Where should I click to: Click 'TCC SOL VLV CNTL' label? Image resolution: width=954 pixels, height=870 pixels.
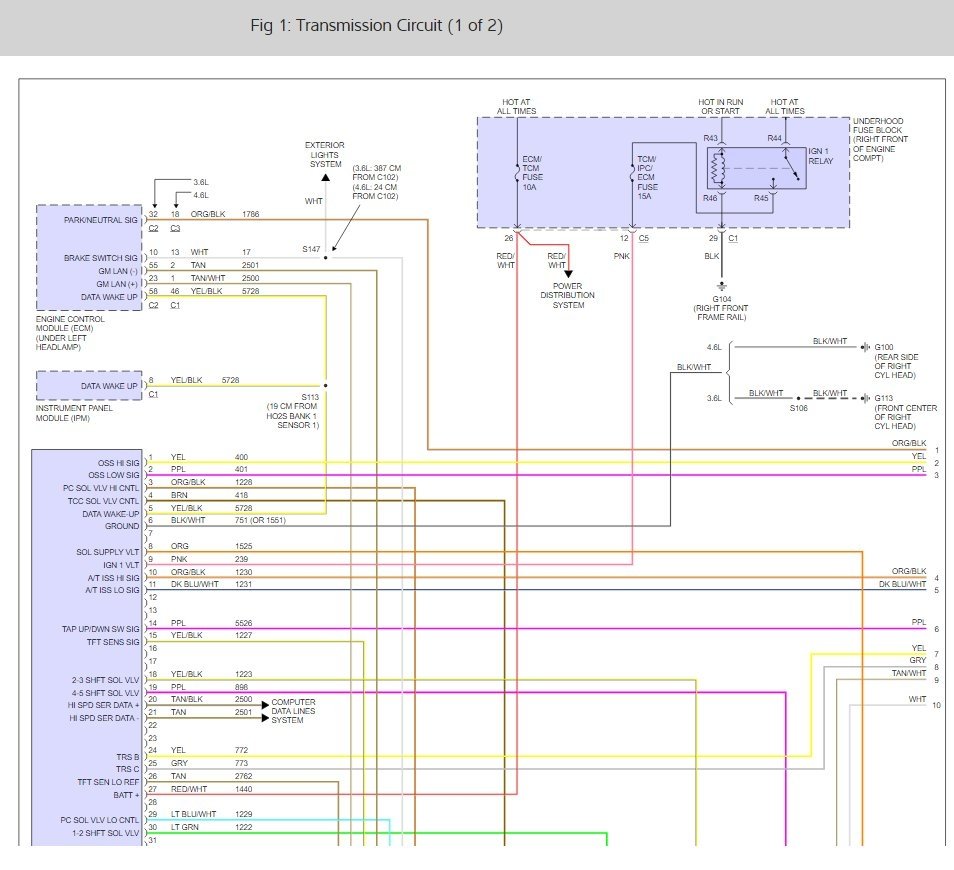click(103, 501)
